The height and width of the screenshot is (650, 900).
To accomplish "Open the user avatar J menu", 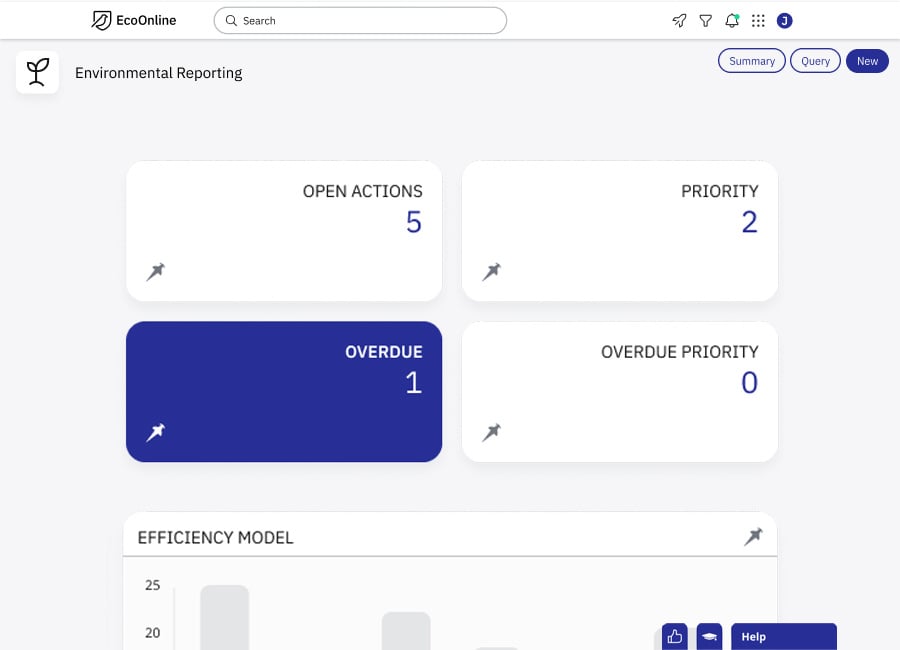I will coord(784,21).
